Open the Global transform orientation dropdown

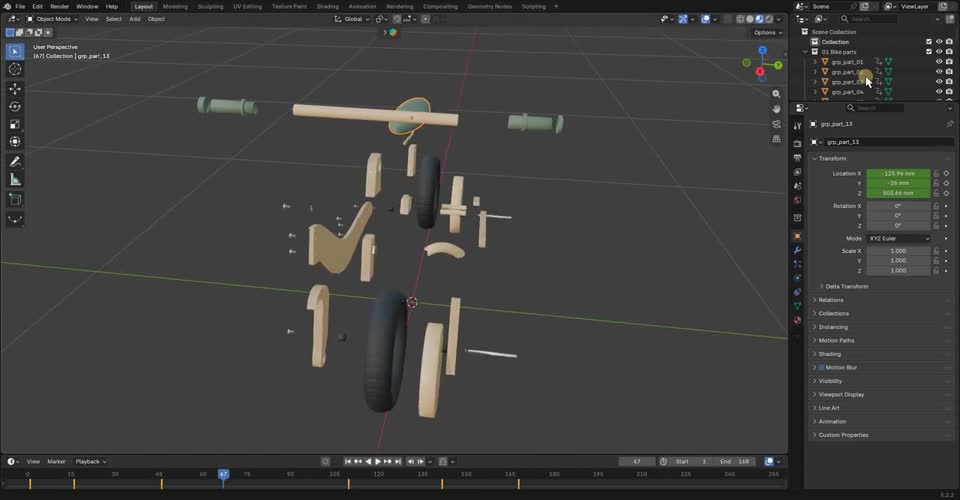coord(352,19)
